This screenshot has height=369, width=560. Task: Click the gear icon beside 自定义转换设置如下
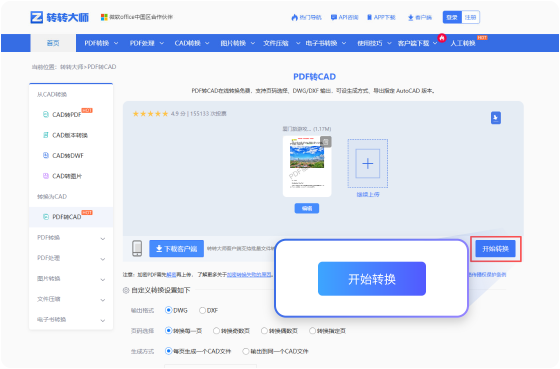126,290
